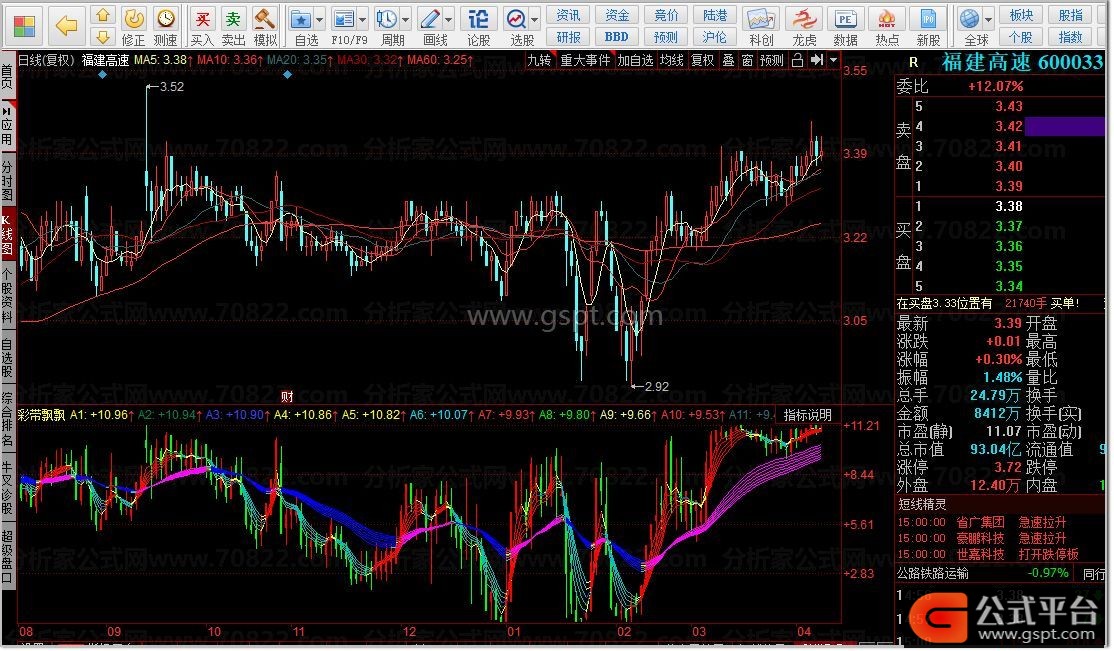
Task: Switch to the 自选股 sidebar tab
Action: pos(7,359)
